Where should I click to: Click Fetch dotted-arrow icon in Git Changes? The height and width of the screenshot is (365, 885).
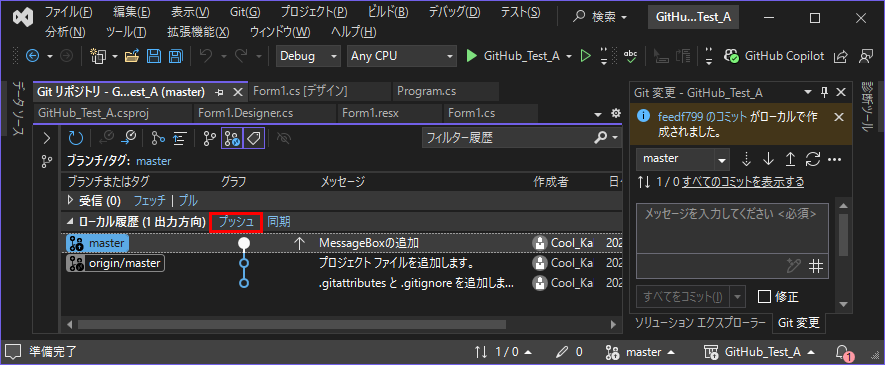(747, 160)
